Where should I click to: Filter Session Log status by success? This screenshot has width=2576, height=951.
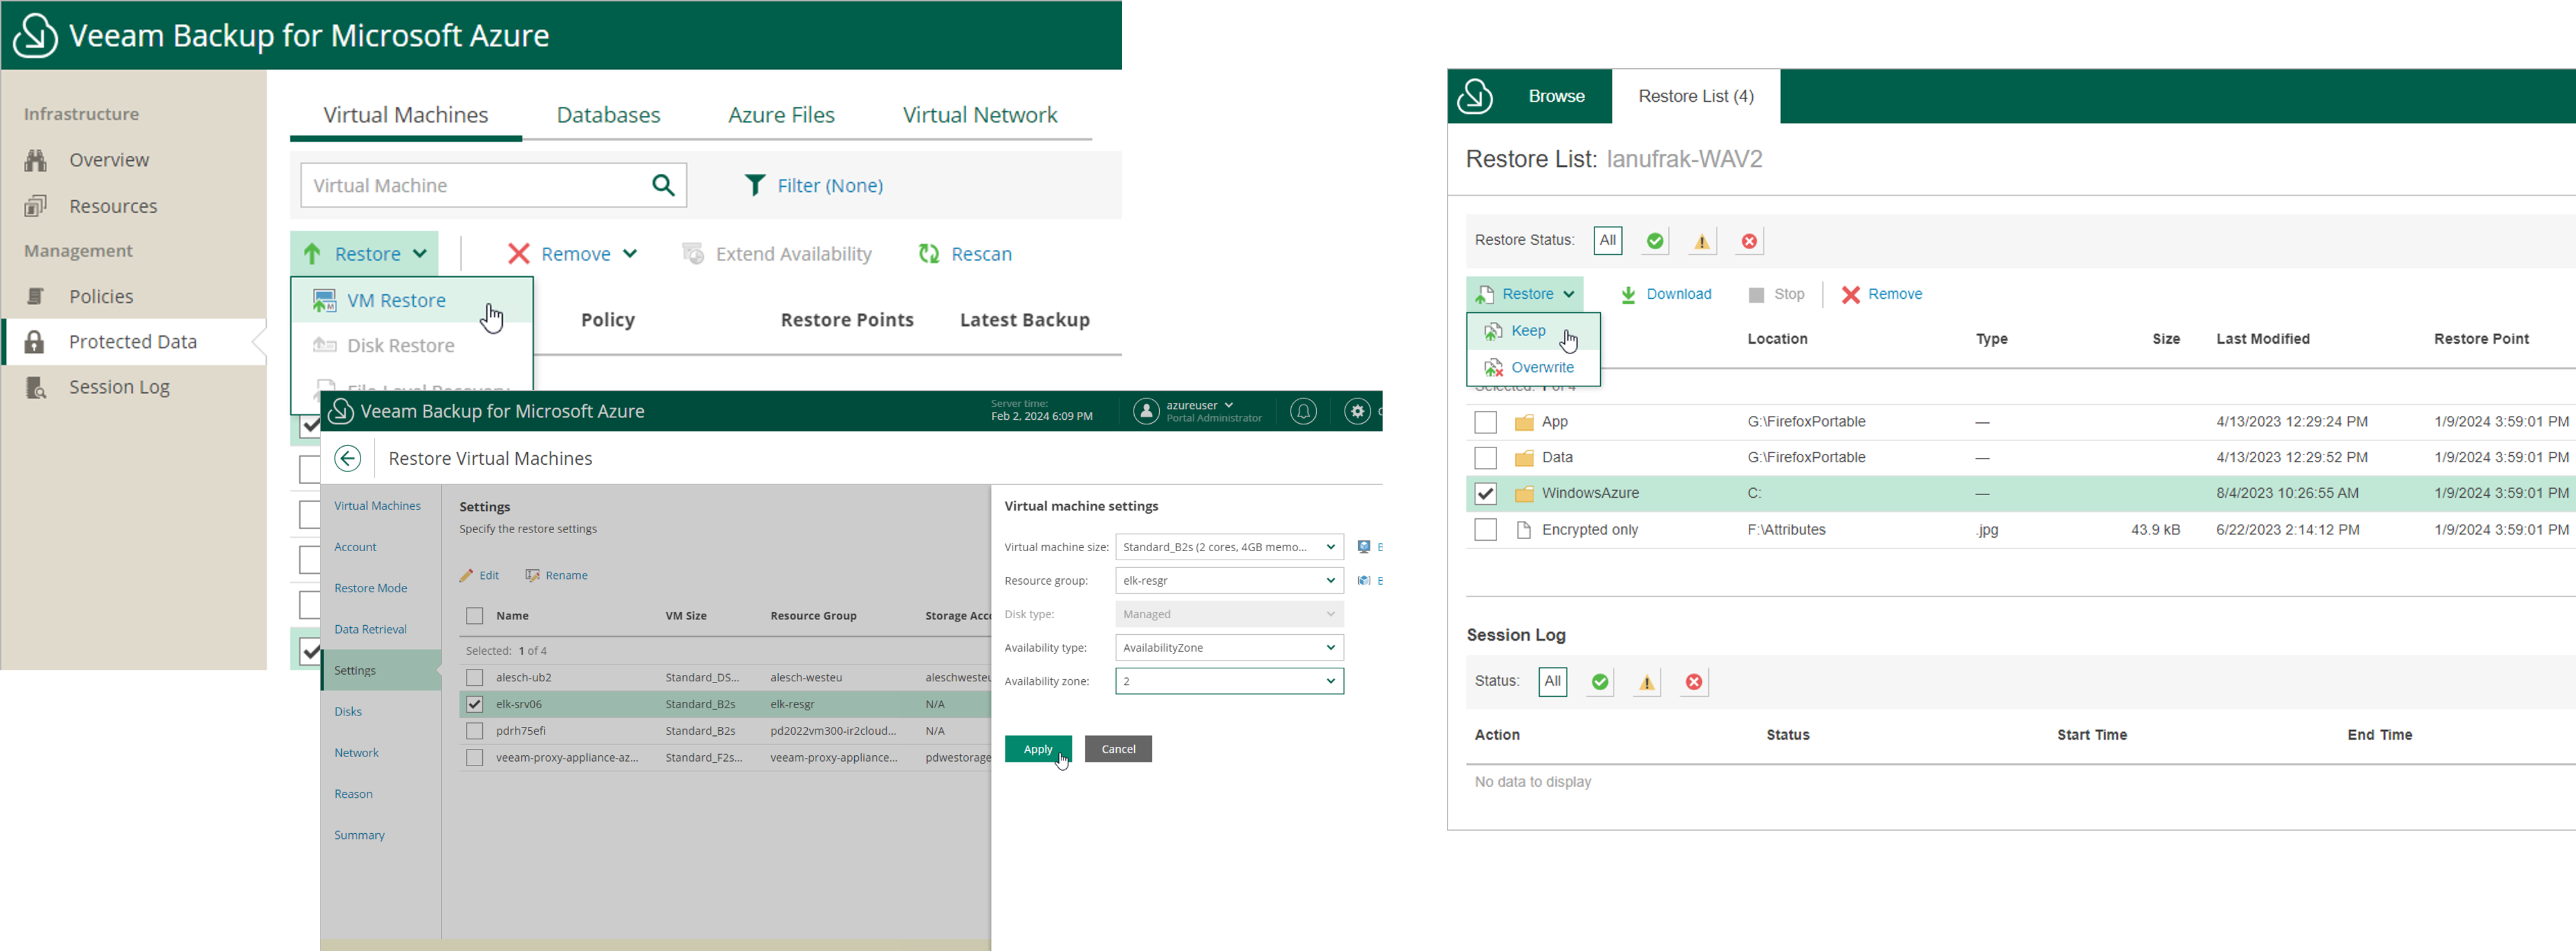tap(1600, 682)
